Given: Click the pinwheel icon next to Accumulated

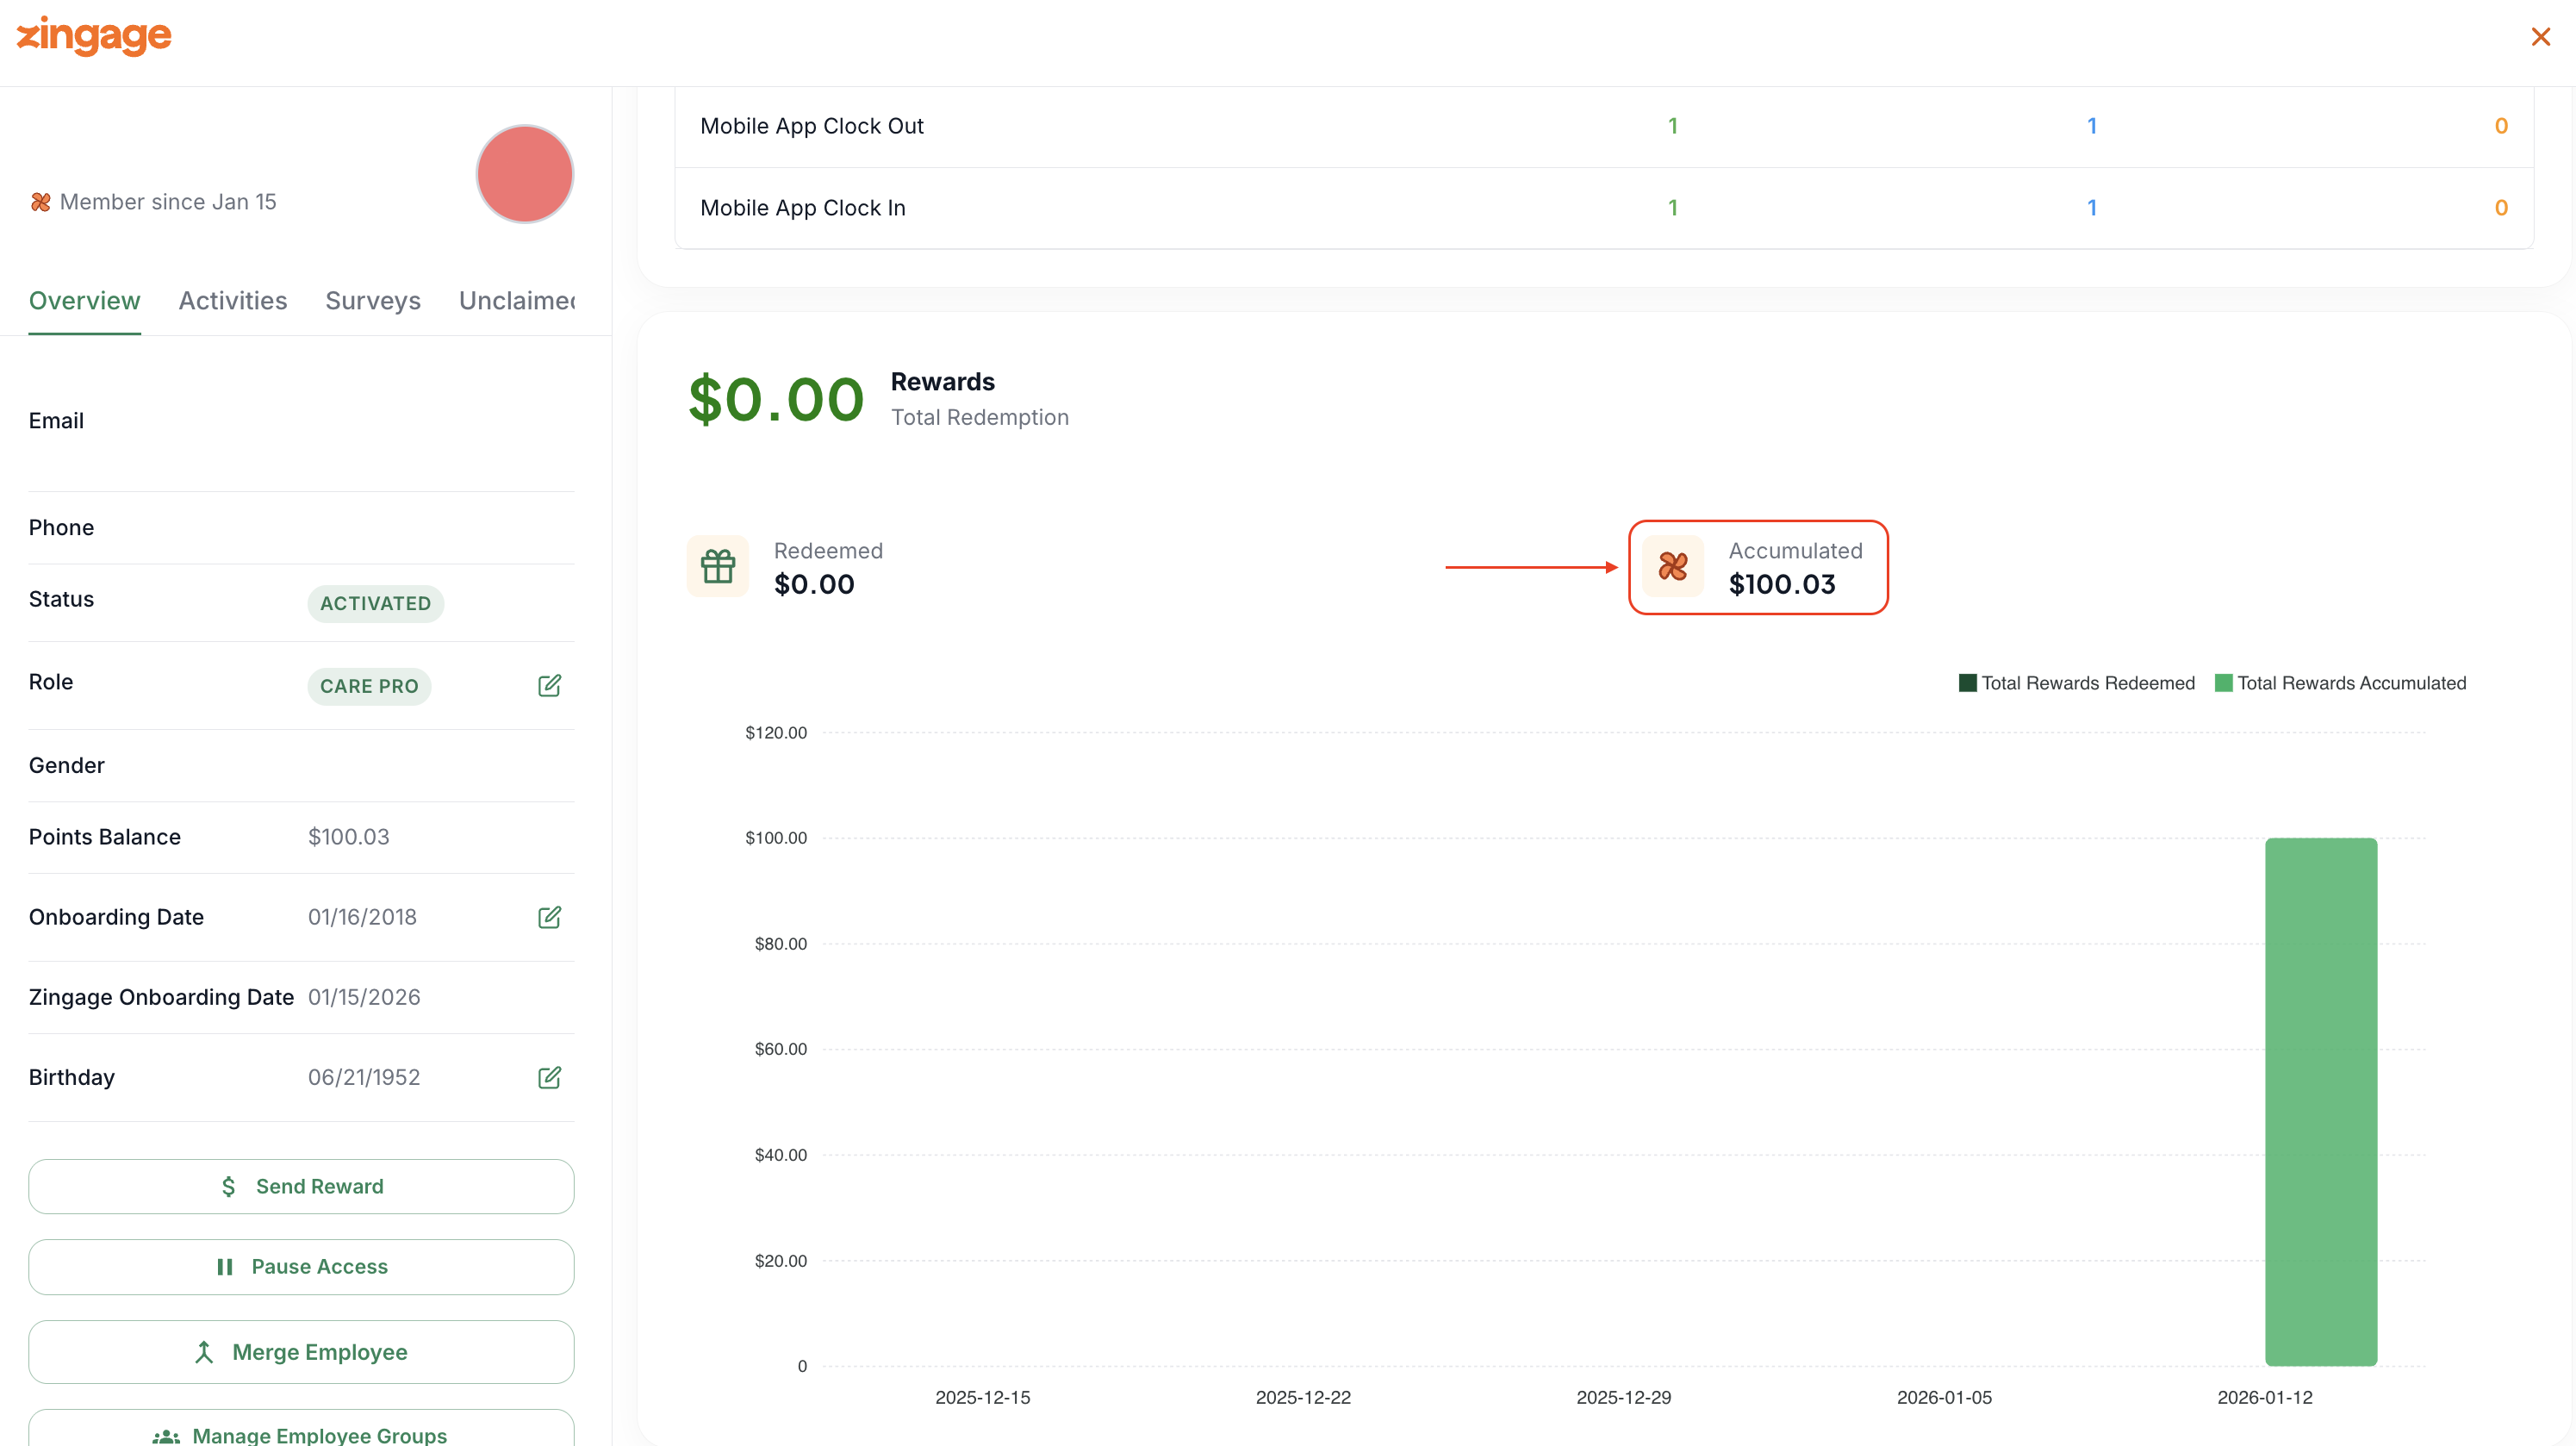Looking at the screenshot, I should pyautogui.click(x=1673, y=566).
